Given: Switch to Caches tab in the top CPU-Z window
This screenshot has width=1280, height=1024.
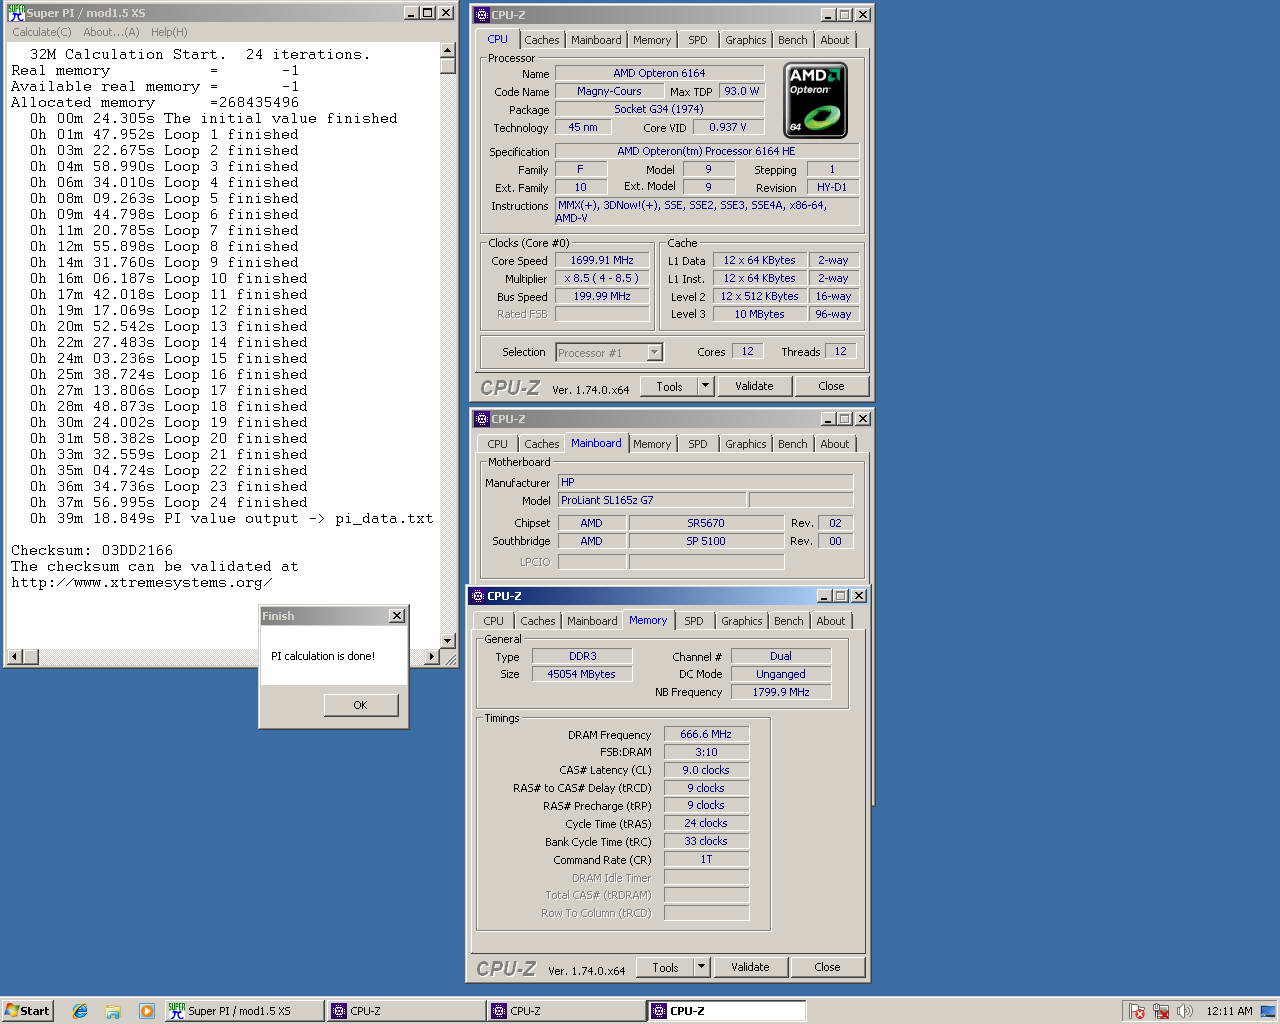Looking at the screenshot, I should pyautogui.click(x=542, y=40).
